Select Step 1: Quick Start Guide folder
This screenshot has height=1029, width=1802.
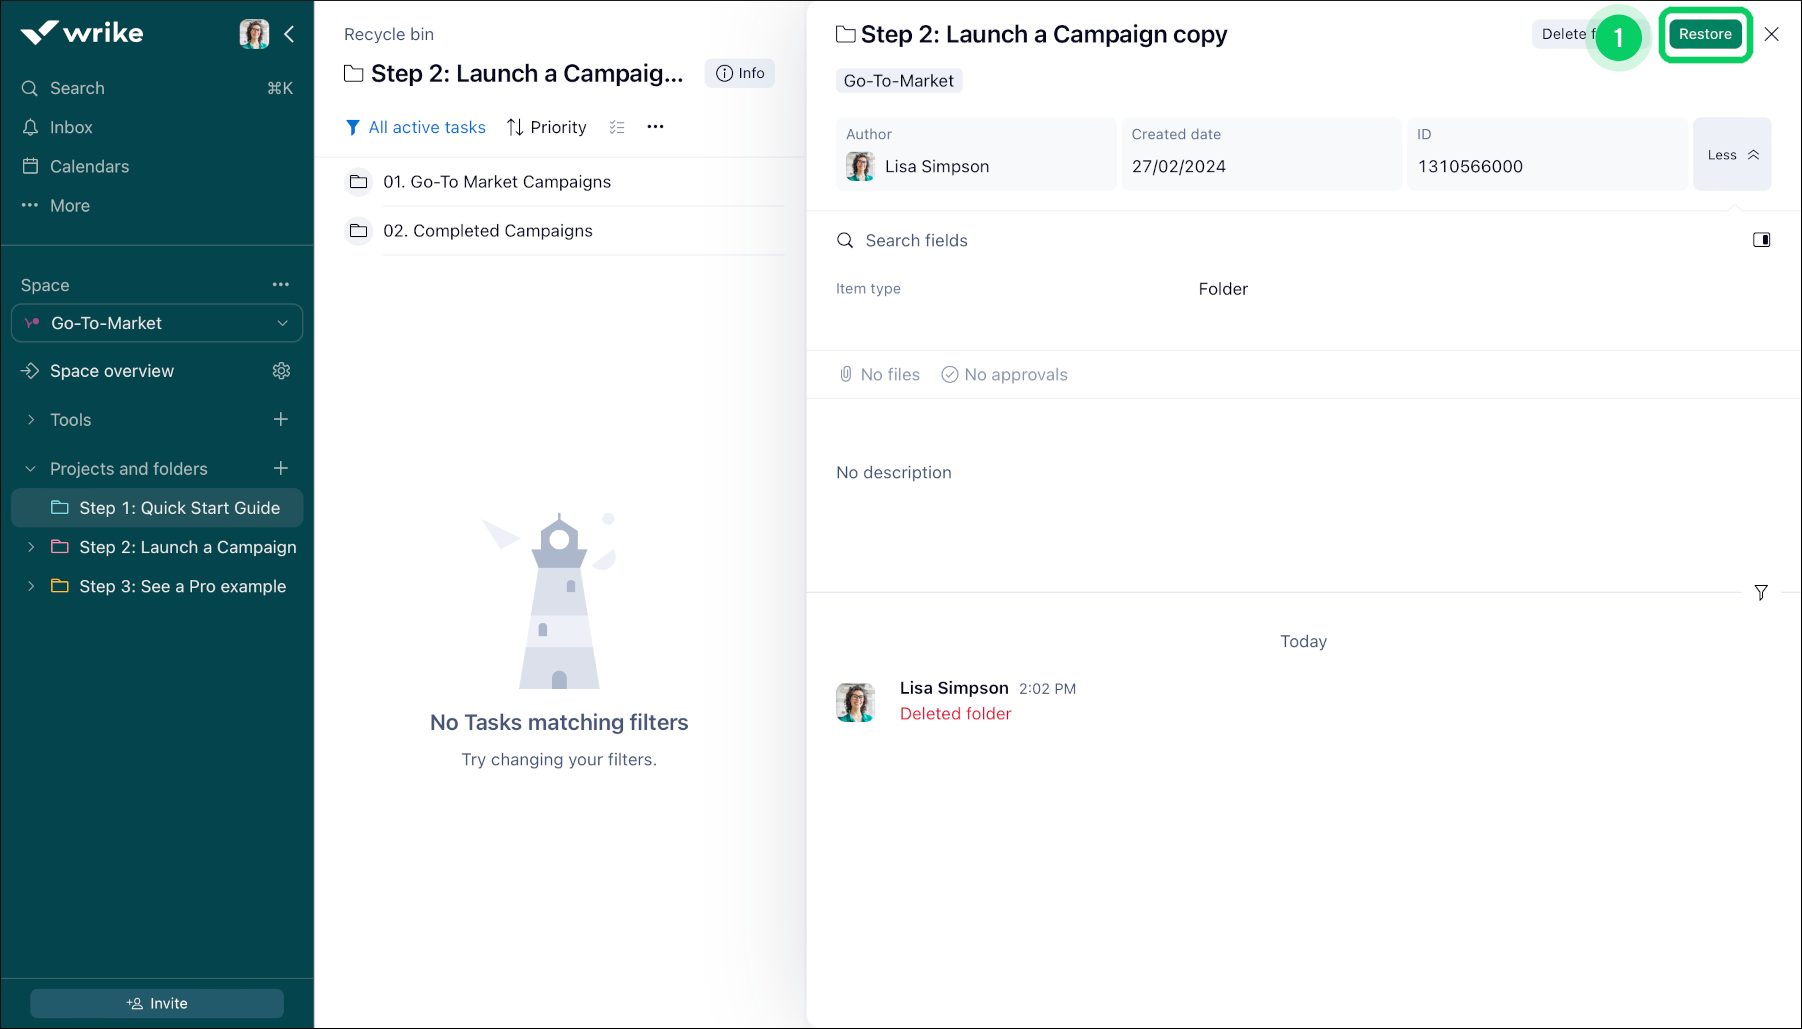point(157,508)
